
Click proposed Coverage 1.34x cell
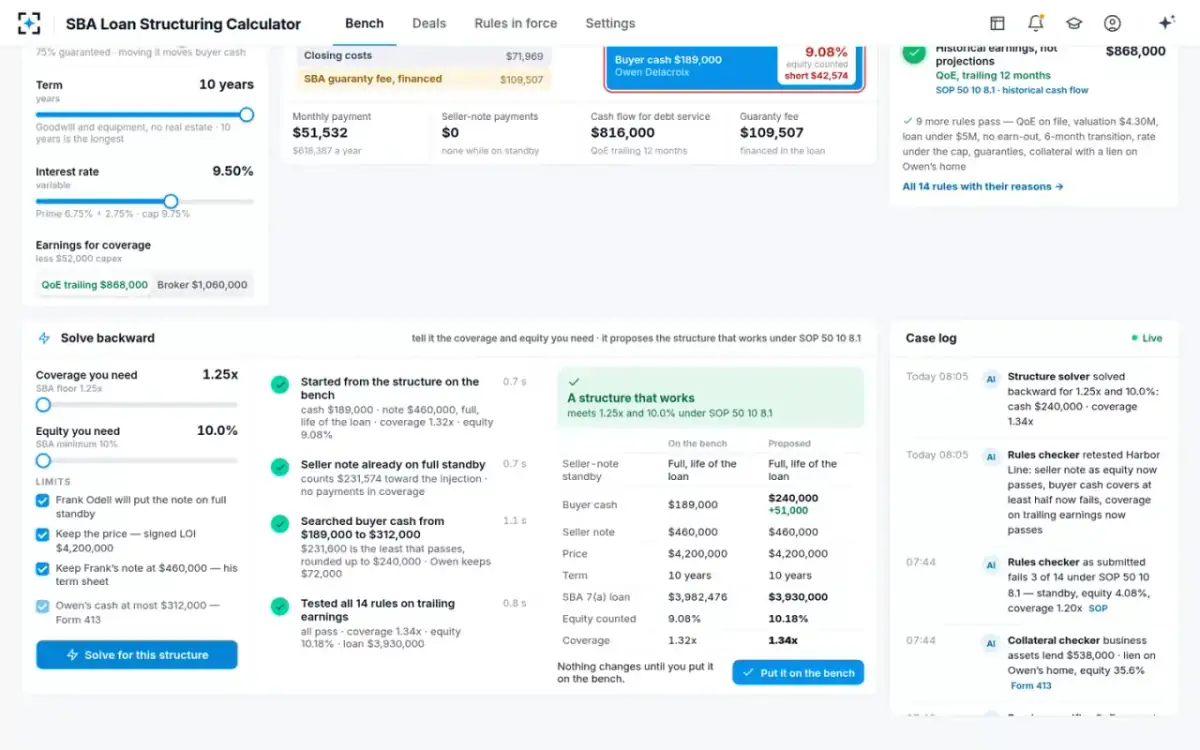782,641
